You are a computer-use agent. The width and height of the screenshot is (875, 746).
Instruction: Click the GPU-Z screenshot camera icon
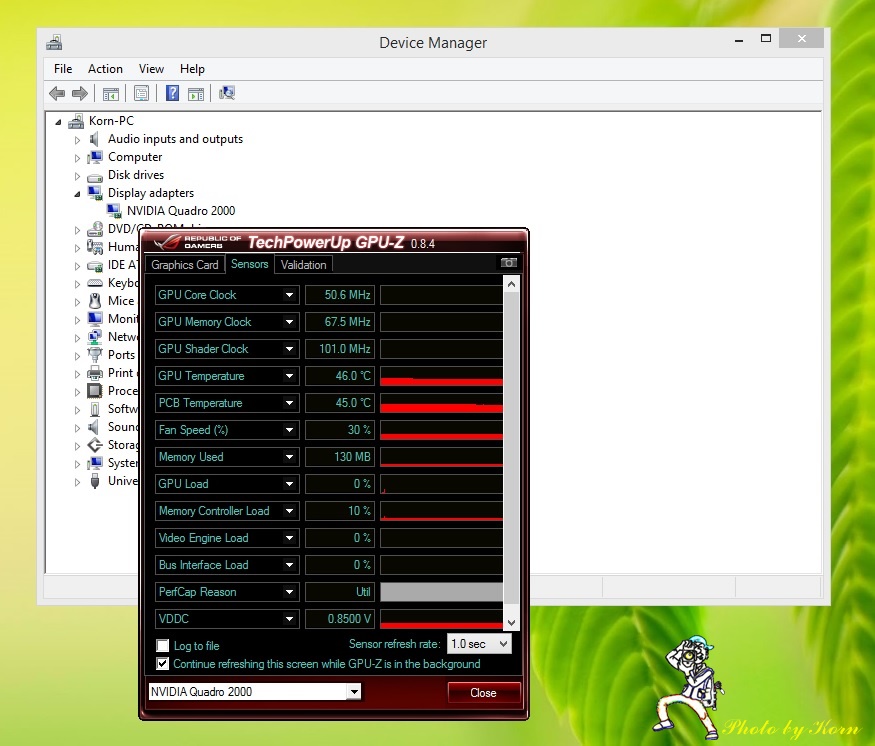pyautogui.click(x=508, y=263)
